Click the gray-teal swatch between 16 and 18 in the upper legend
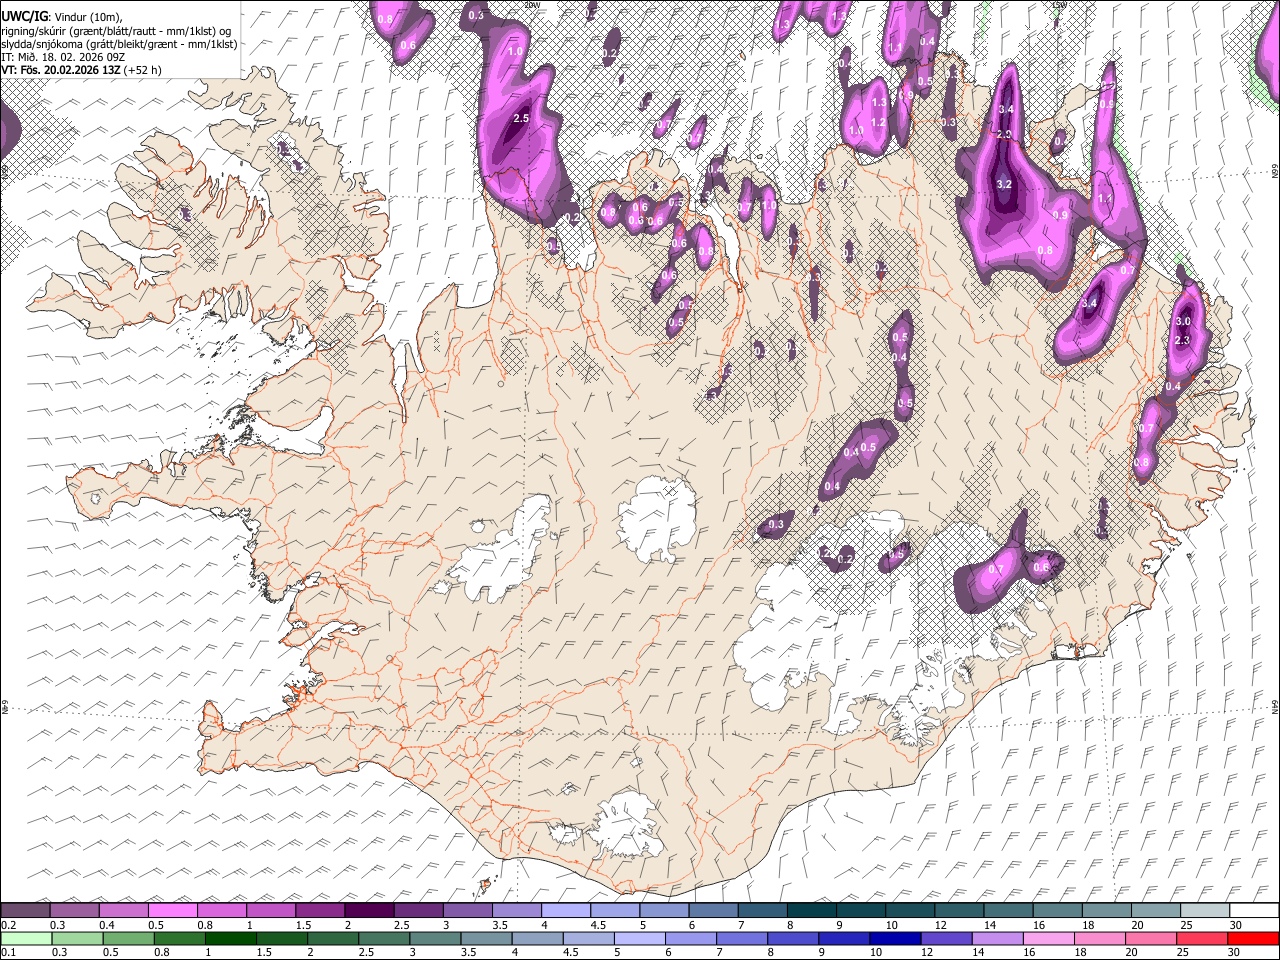The width and height of the screenshot is (1280, 960). pos(1057,910)
